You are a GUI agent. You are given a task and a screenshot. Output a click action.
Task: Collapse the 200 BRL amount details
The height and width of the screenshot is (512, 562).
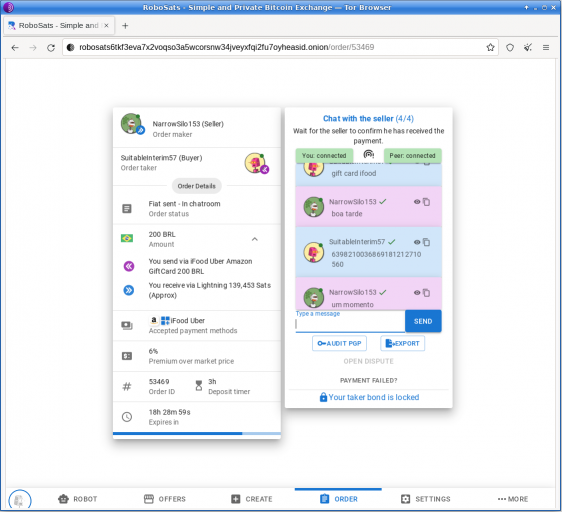pyautogui.click(x=254, y=239)
